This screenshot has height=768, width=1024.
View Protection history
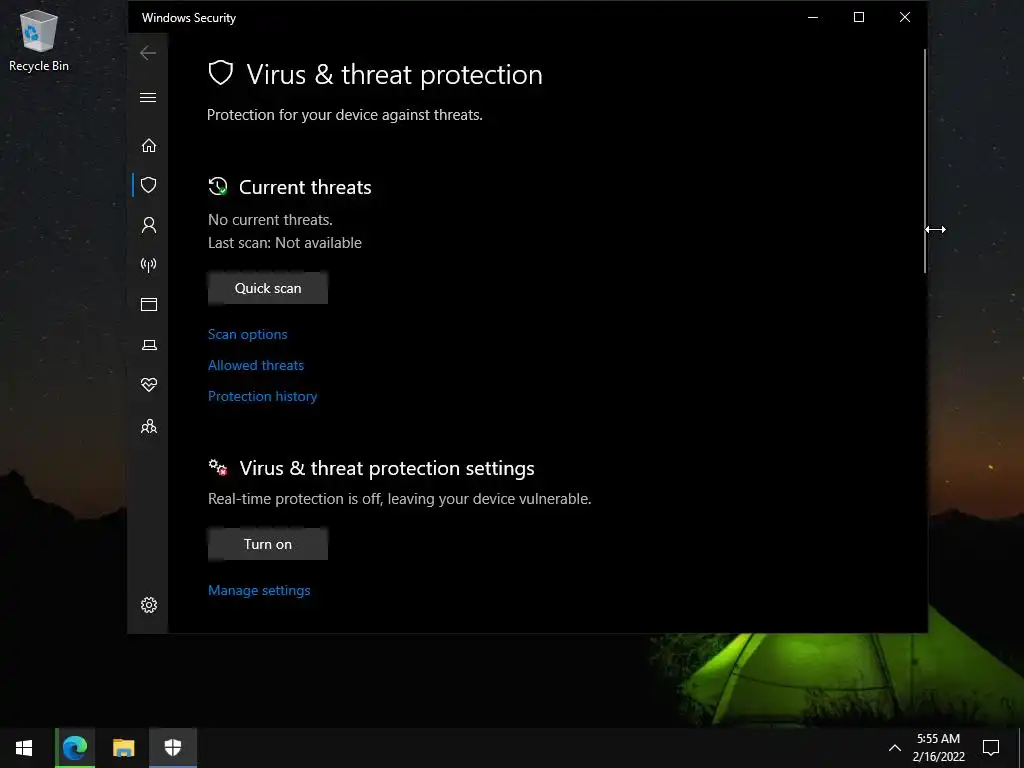point(263,396)
